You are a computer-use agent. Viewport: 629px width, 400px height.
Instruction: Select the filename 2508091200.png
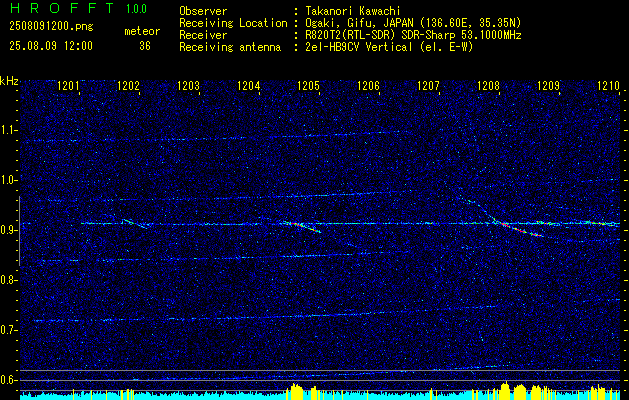[x=51, y=26]
